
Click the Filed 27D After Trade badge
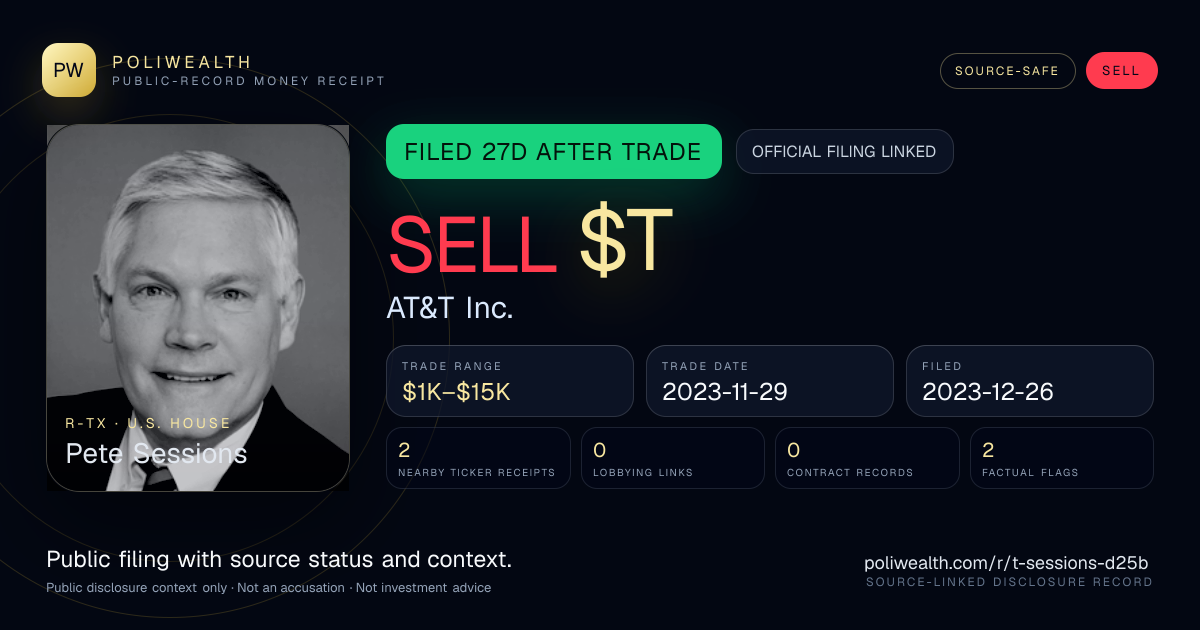click(x=554, y=152)
